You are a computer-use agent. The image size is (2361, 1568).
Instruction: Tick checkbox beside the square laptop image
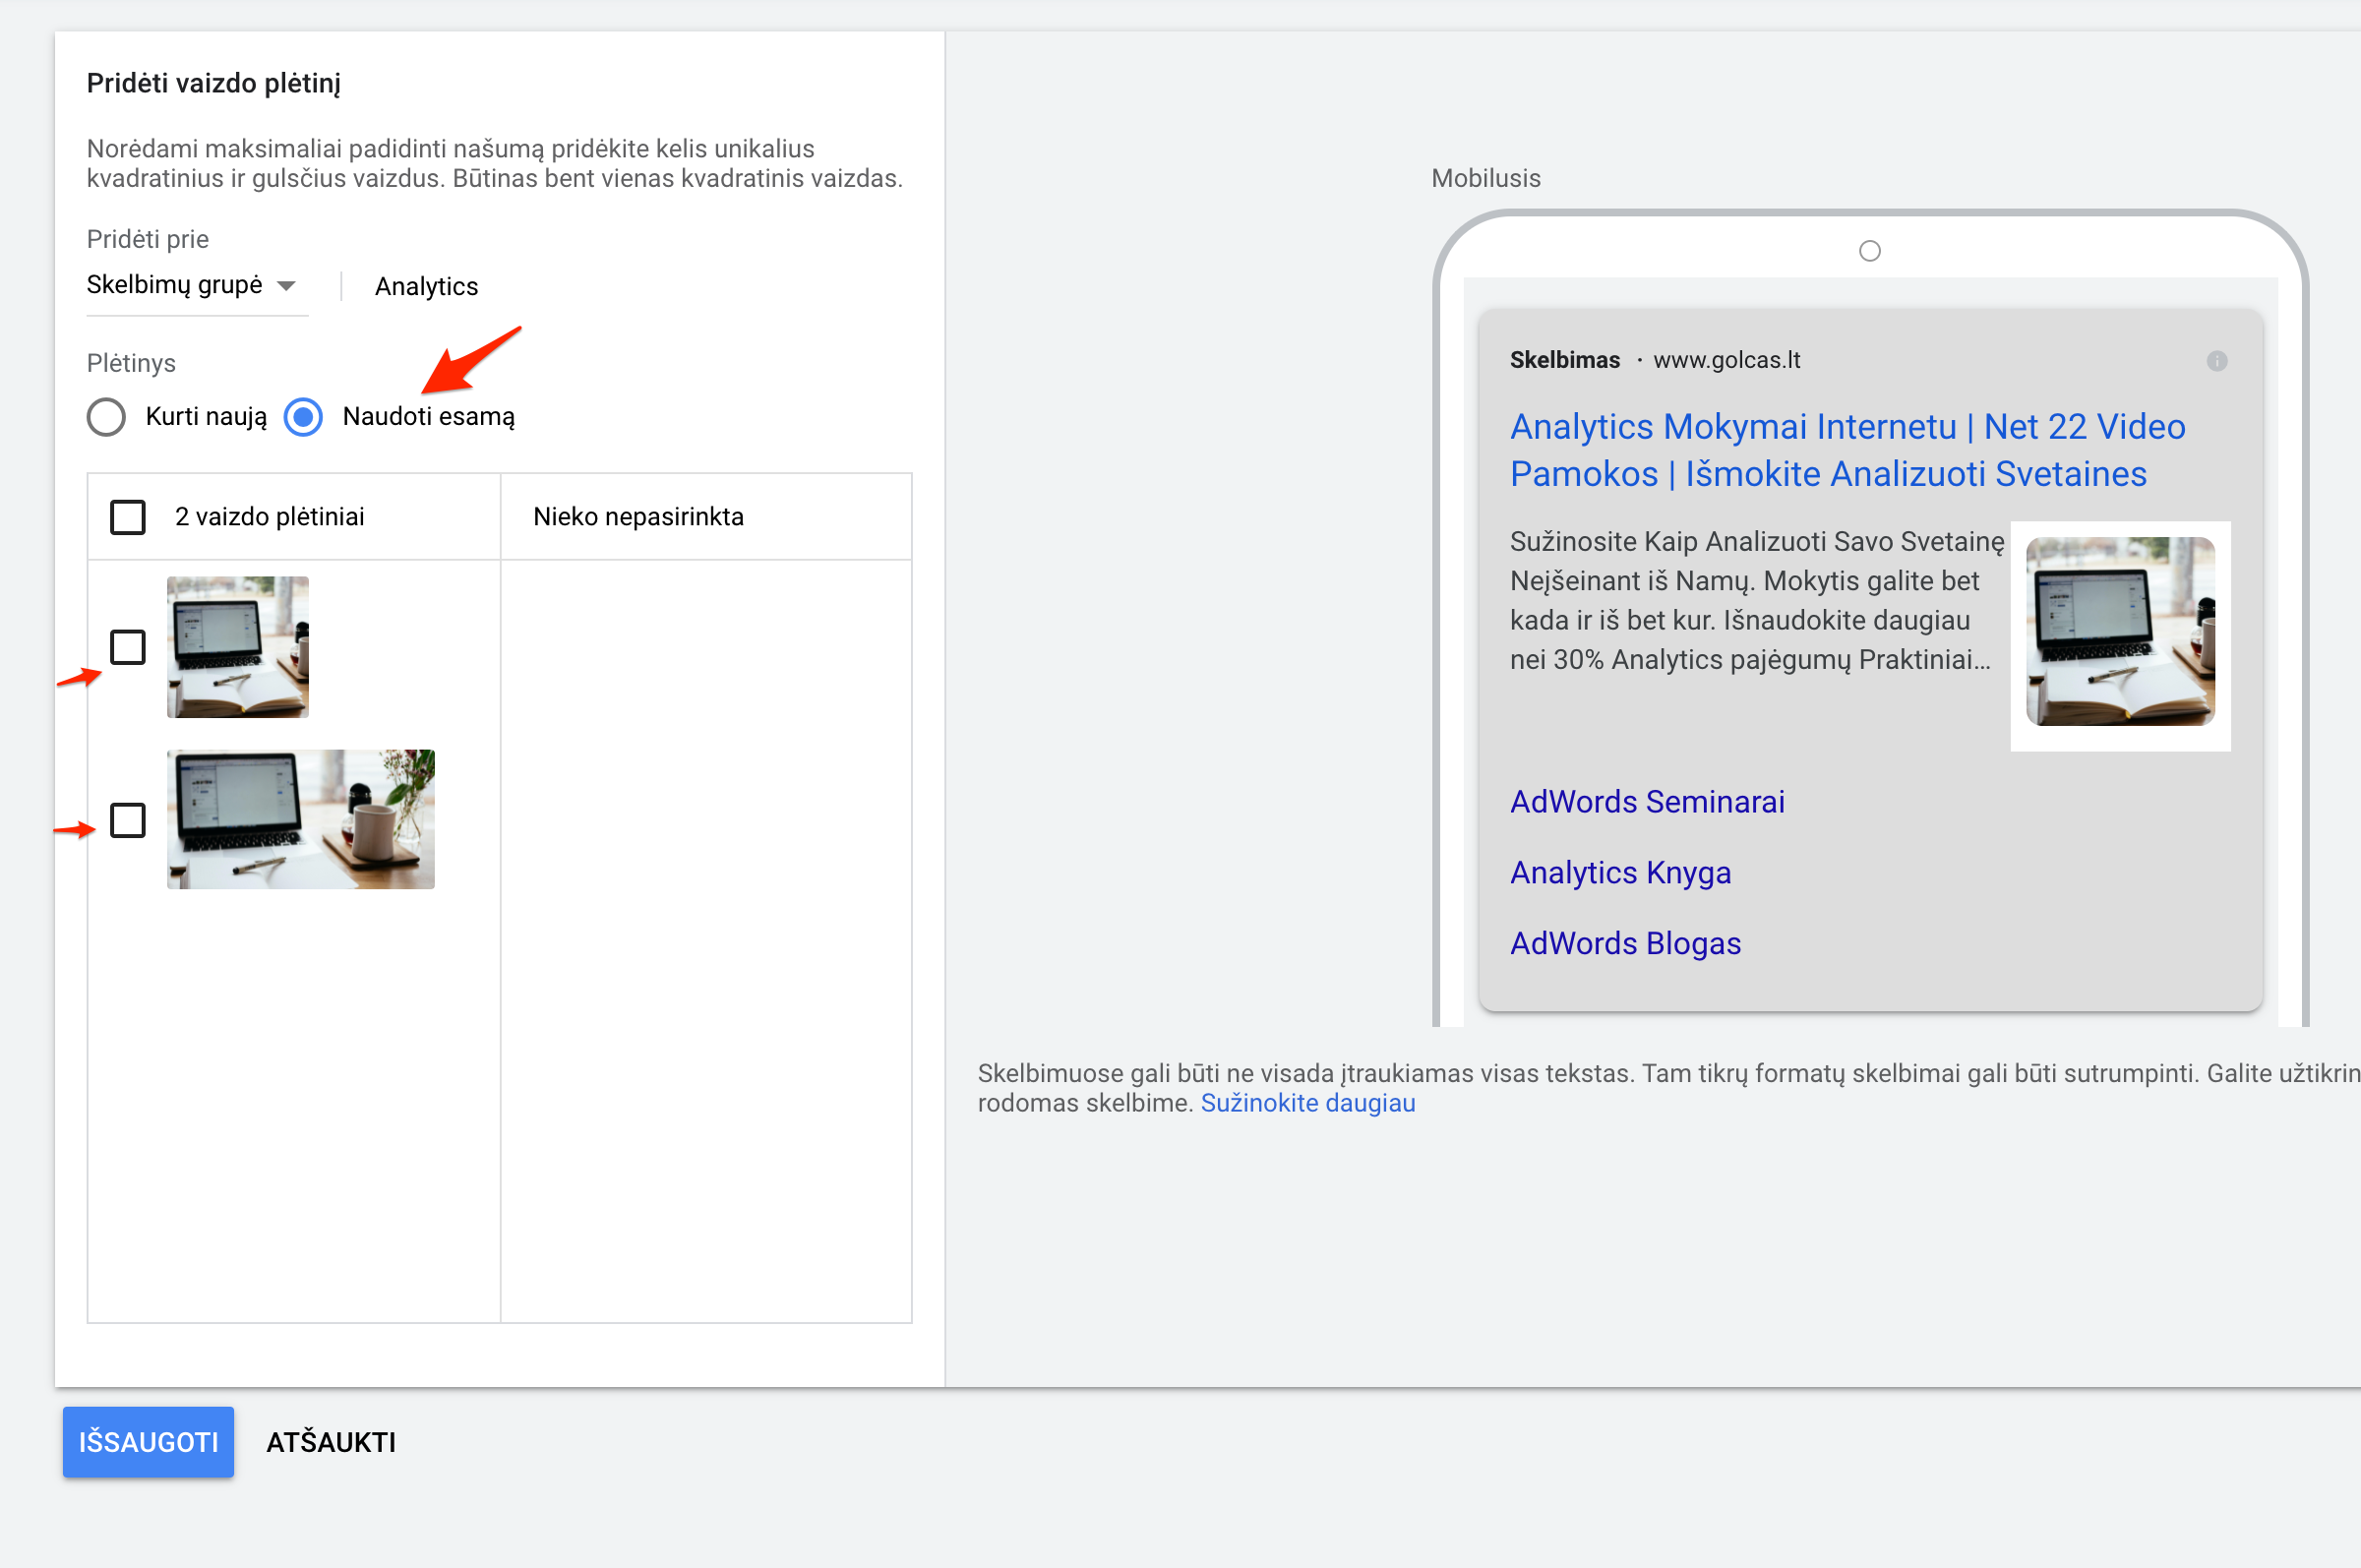point(128,647)
